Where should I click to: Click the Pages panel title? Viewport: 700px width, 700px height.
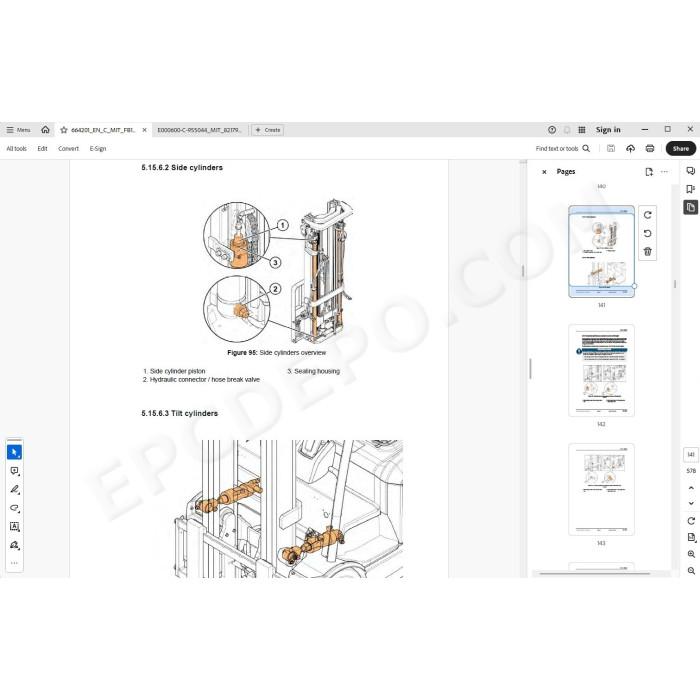pos(566,172)
